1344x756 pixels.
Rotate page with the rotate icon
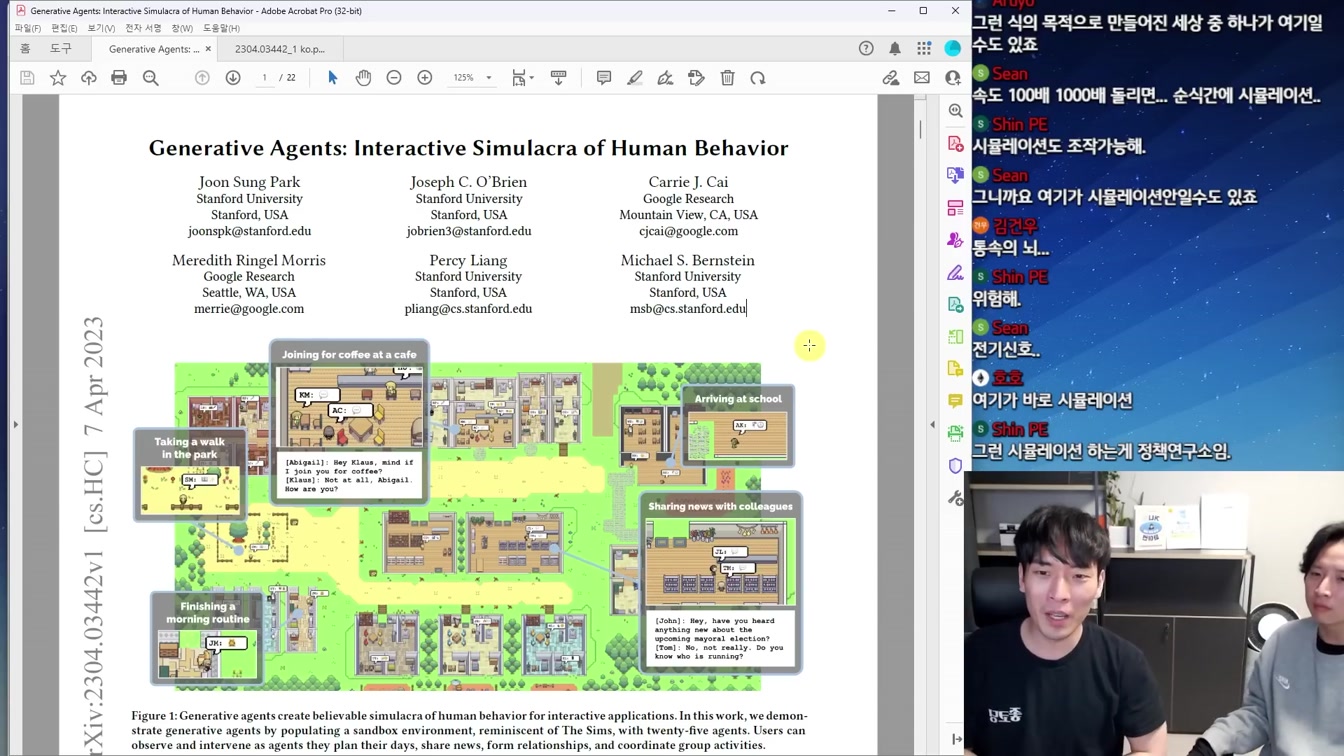758,78
